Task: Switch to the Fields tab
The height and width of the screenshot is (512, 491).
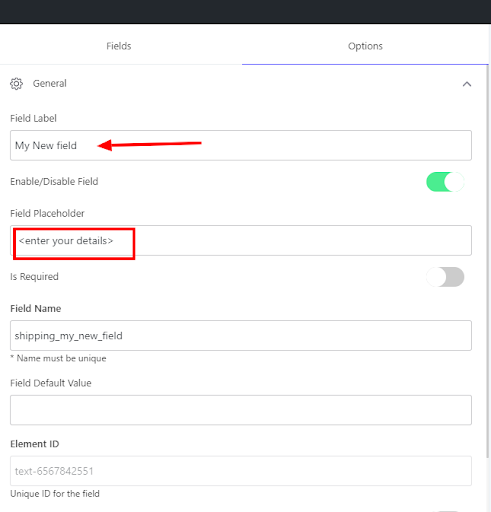Action: (119, 46)
